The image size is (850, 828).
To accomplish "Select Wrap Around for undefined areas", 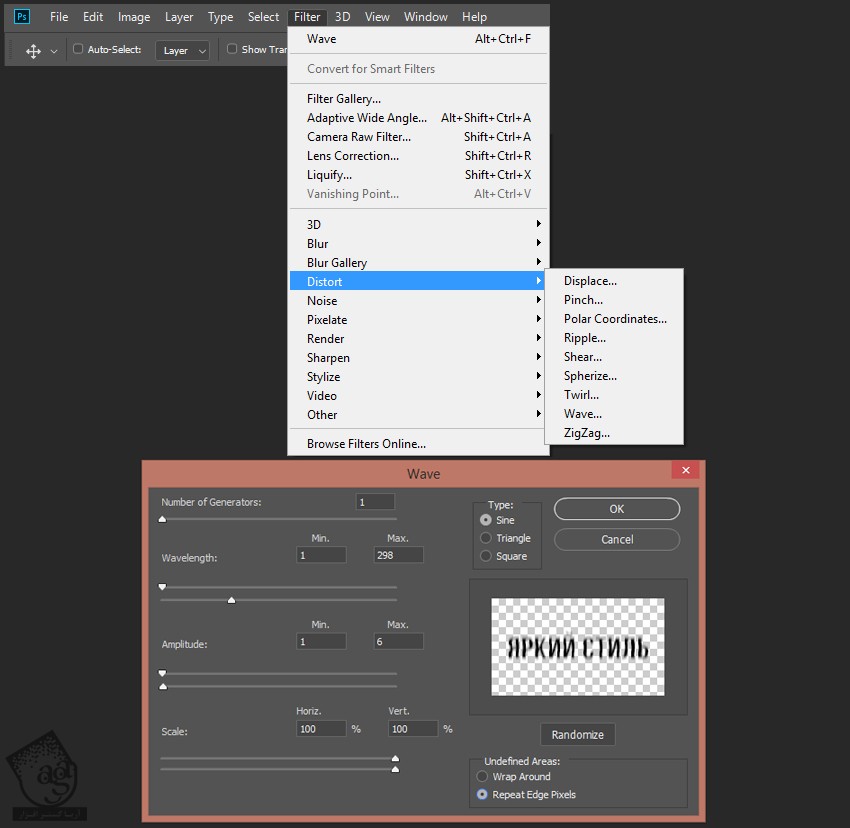I will pos(483,776).
